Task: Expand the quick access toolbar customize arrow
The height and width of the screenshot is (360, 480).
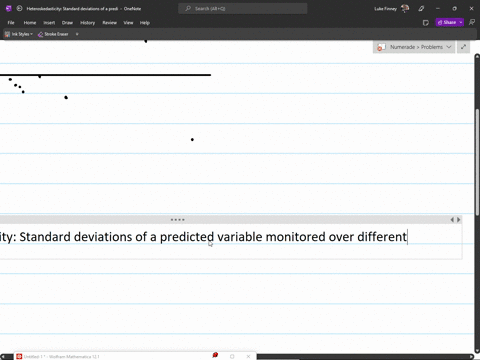Action: click(x=77, y=34)
